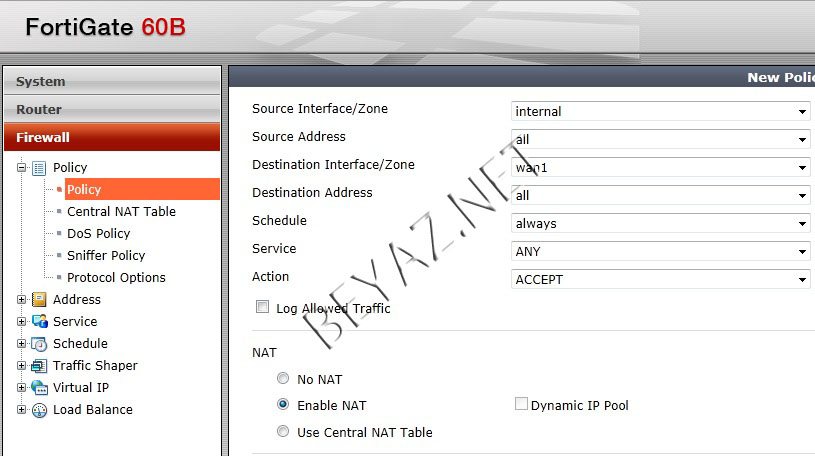
Task: Click the Traffic Shaper icon
Action: [x=39, y=365]
